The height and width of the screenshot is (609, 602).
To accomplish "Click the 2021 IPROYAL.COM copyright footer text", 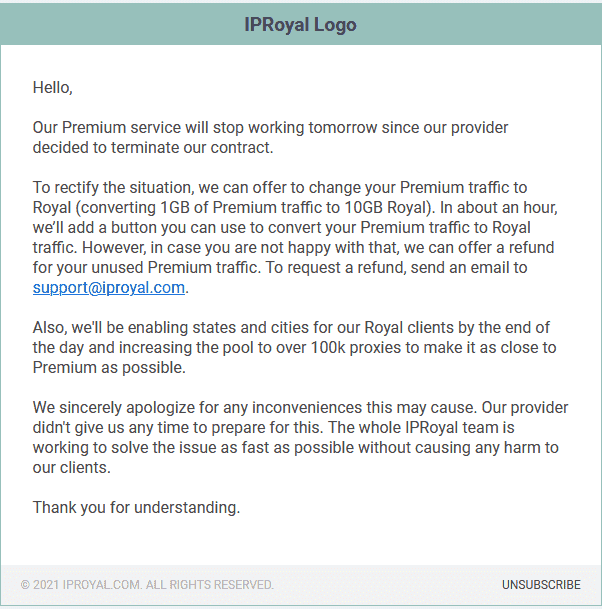I will coord(147,585).
